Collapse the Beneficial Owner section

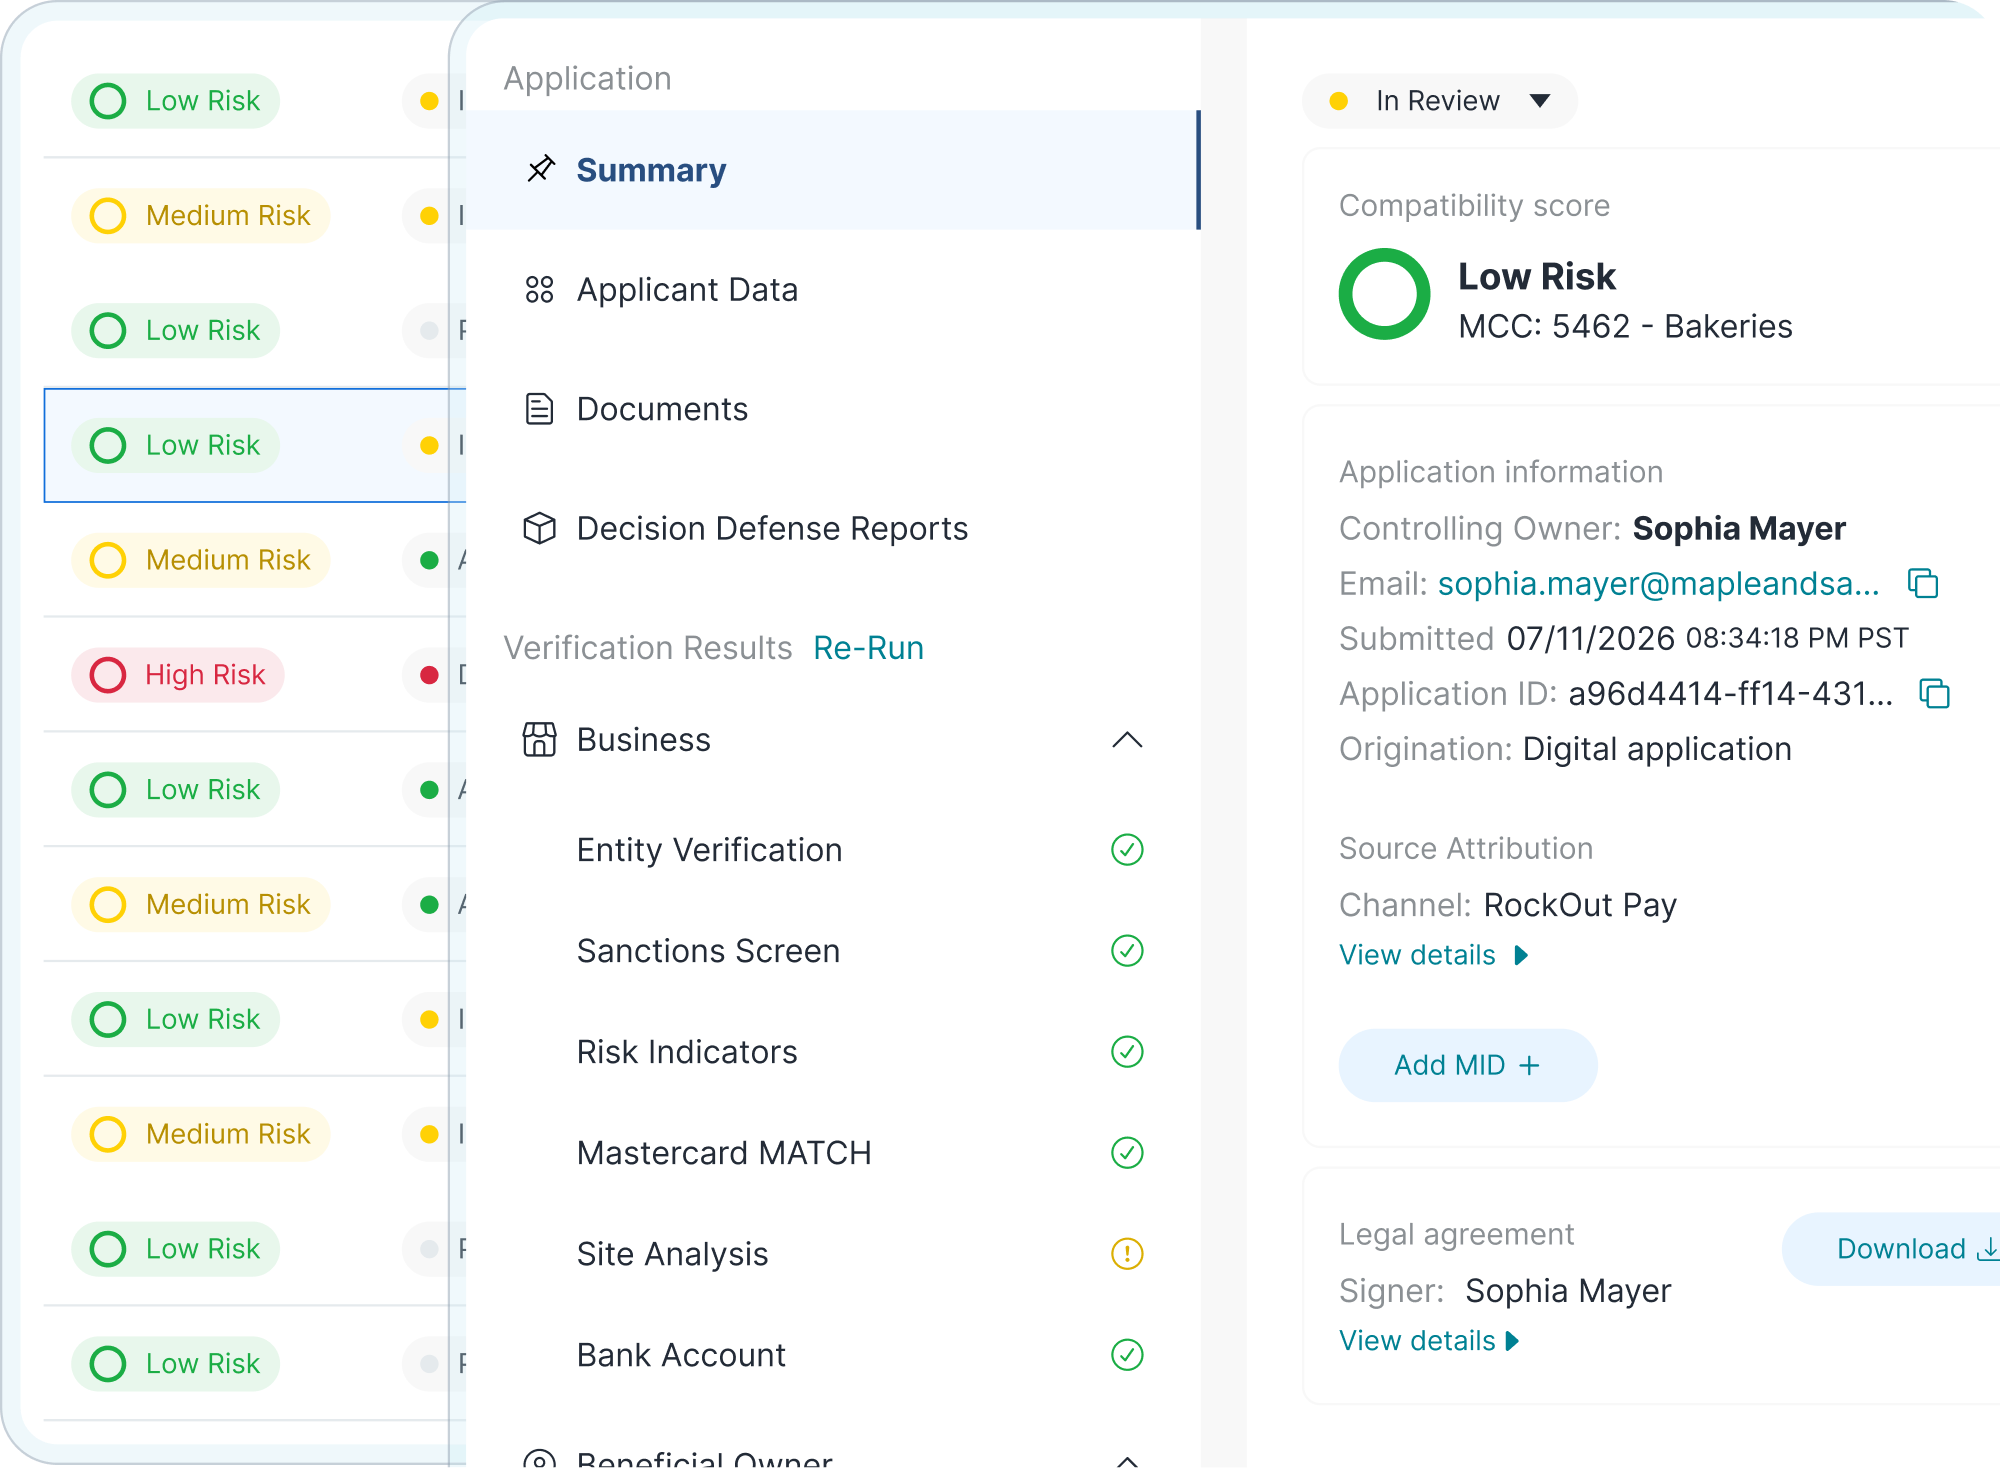pyautogui.click(x=1127, y=1461)
